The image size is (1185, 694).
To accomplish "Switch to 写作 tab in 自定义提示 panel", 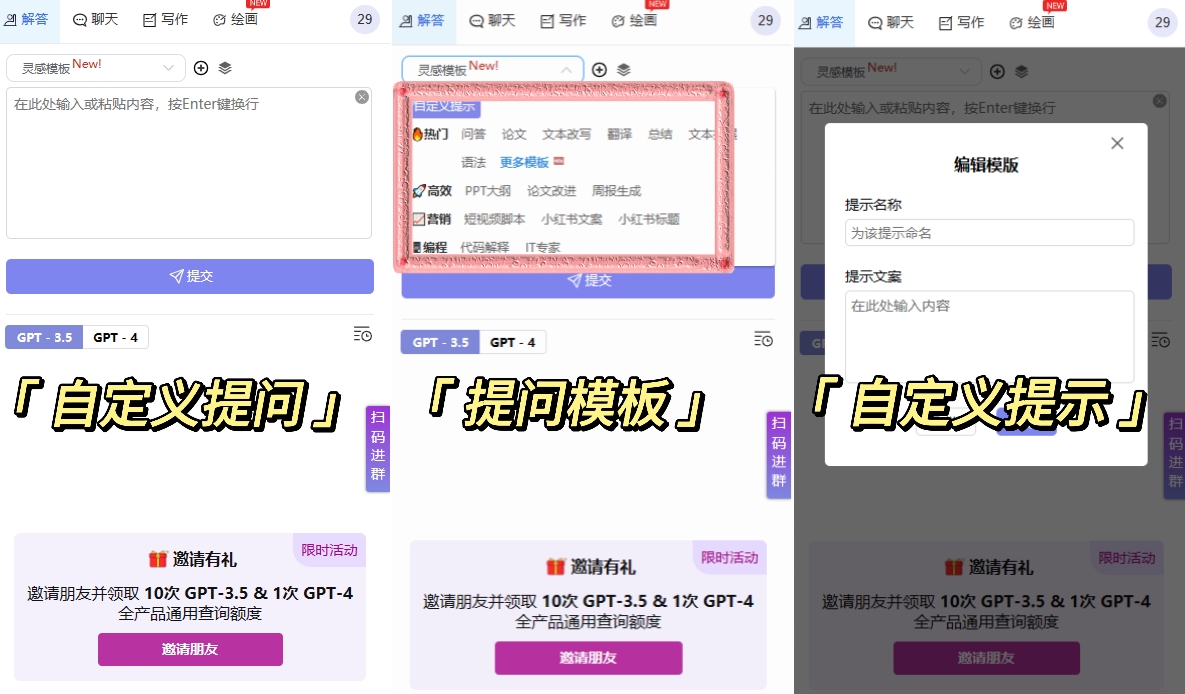I will point(961,23).
